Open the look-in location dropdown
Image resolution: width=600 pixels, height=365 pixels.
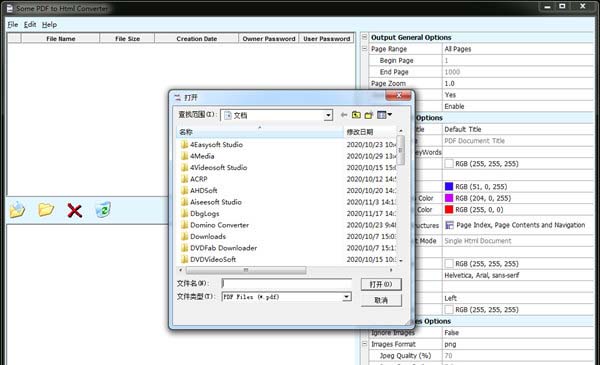(x=328, y=115)
